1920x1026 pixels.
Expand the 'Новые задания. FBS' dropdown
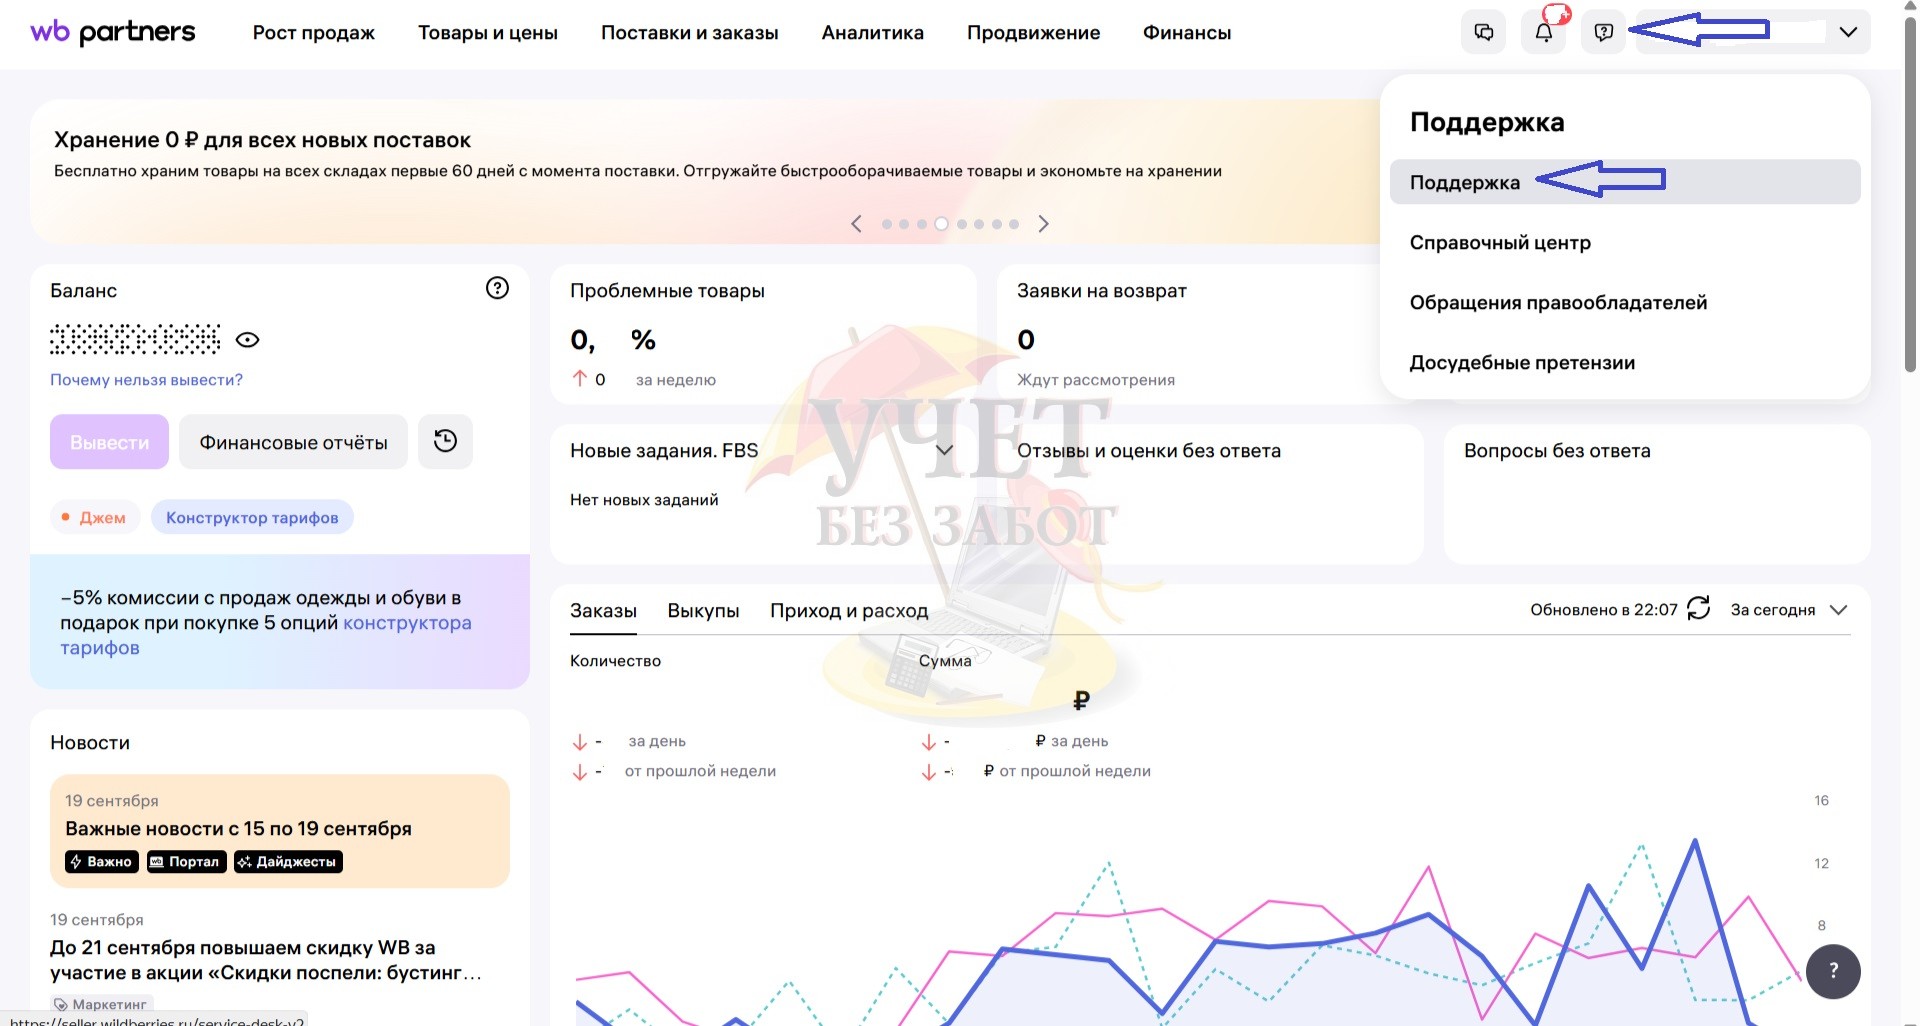coord(943,451)
